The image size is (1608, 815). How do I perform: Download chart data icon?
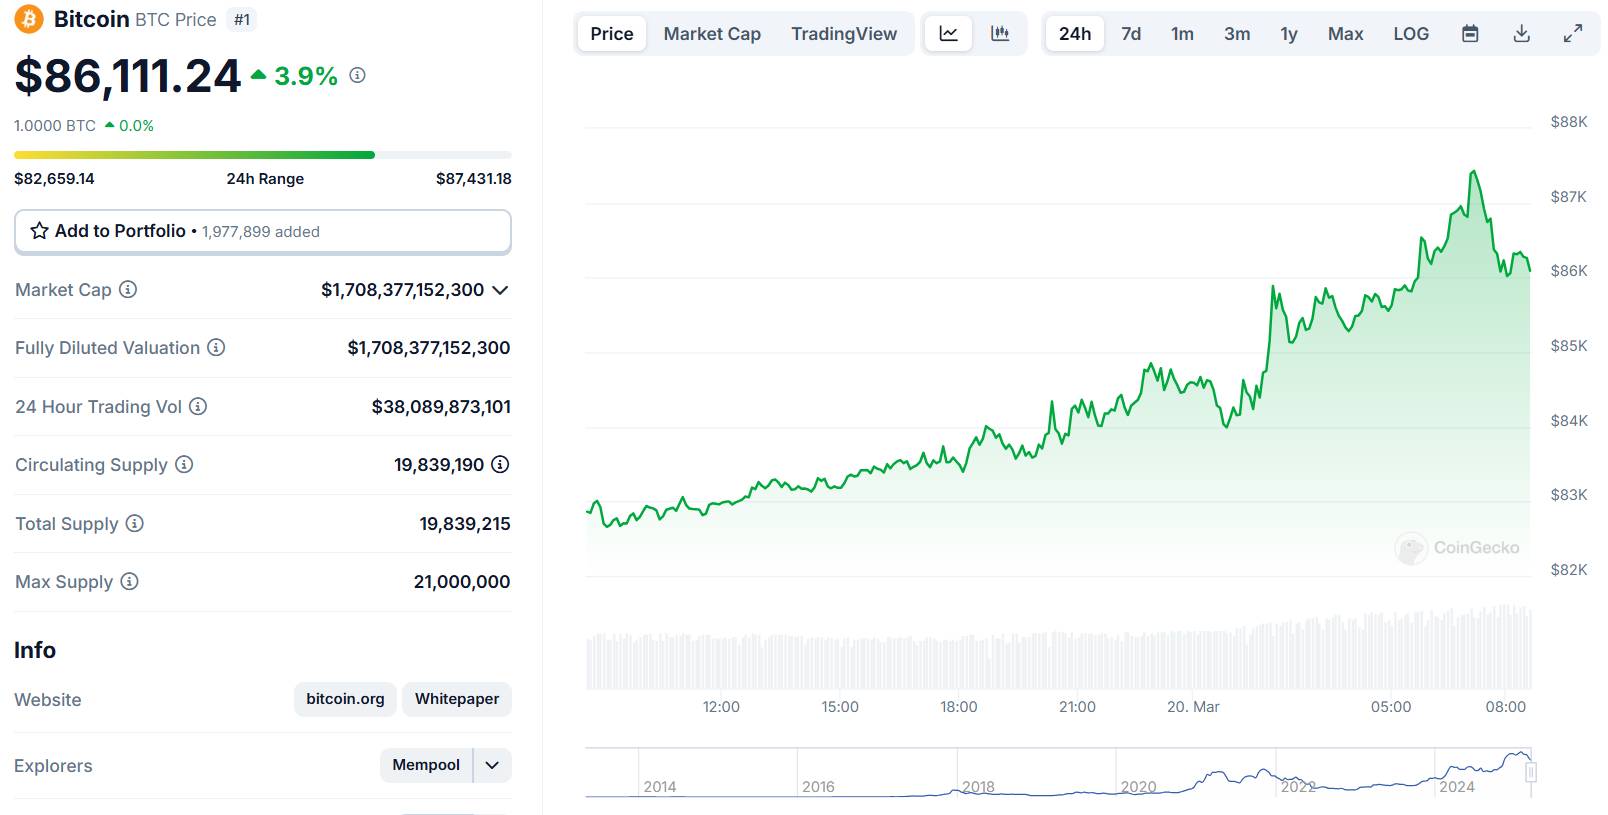click(1522, 34)
